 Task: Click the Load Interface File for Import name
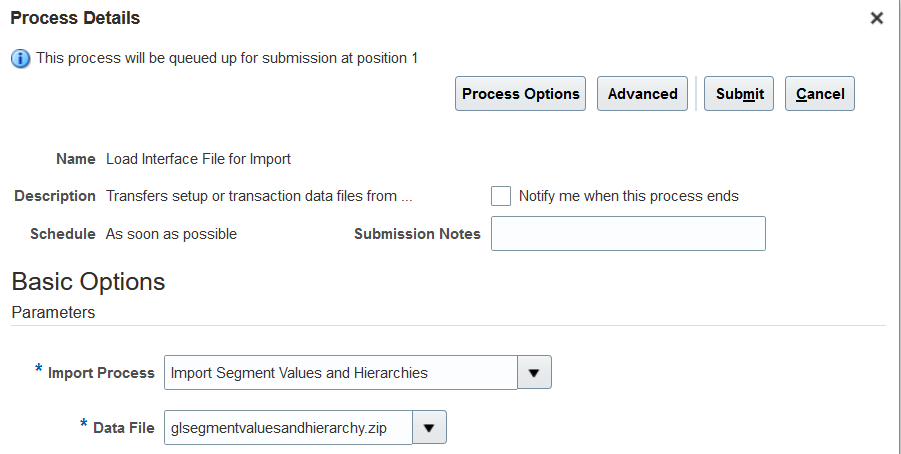coord(198,159)
